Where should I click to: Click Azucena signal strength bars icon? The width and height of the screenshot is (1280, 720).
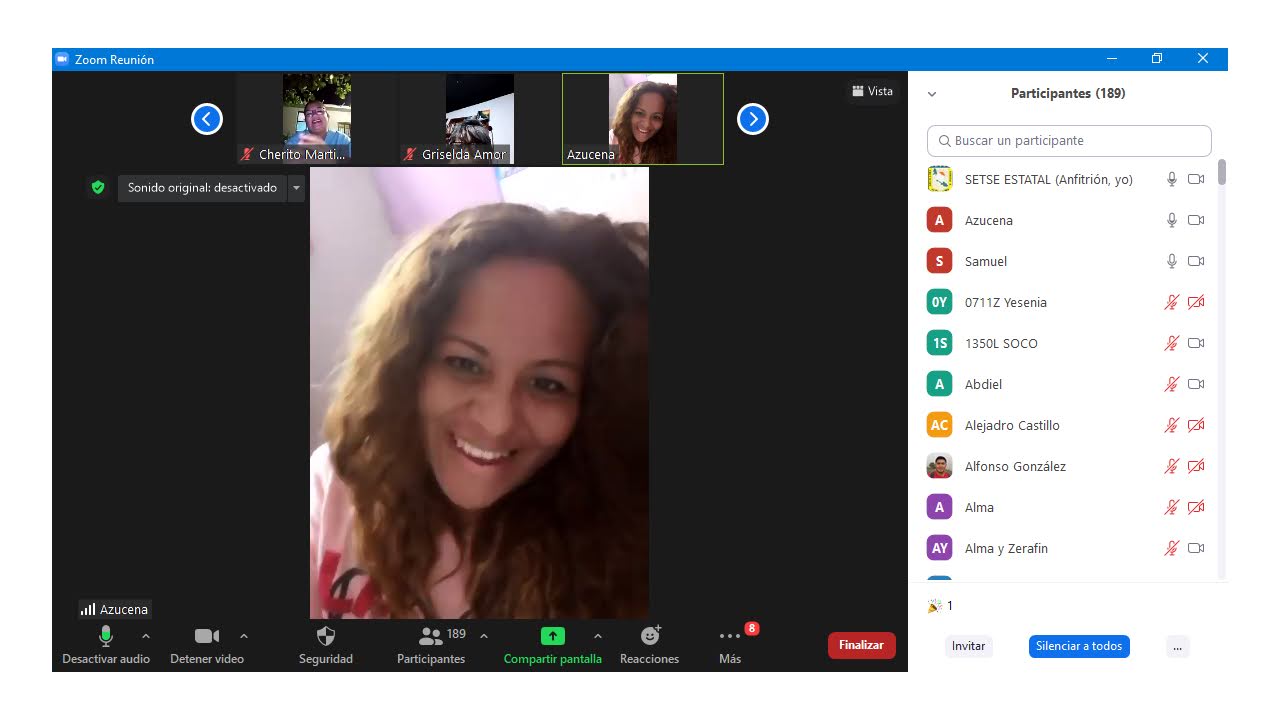coord(88,609)
